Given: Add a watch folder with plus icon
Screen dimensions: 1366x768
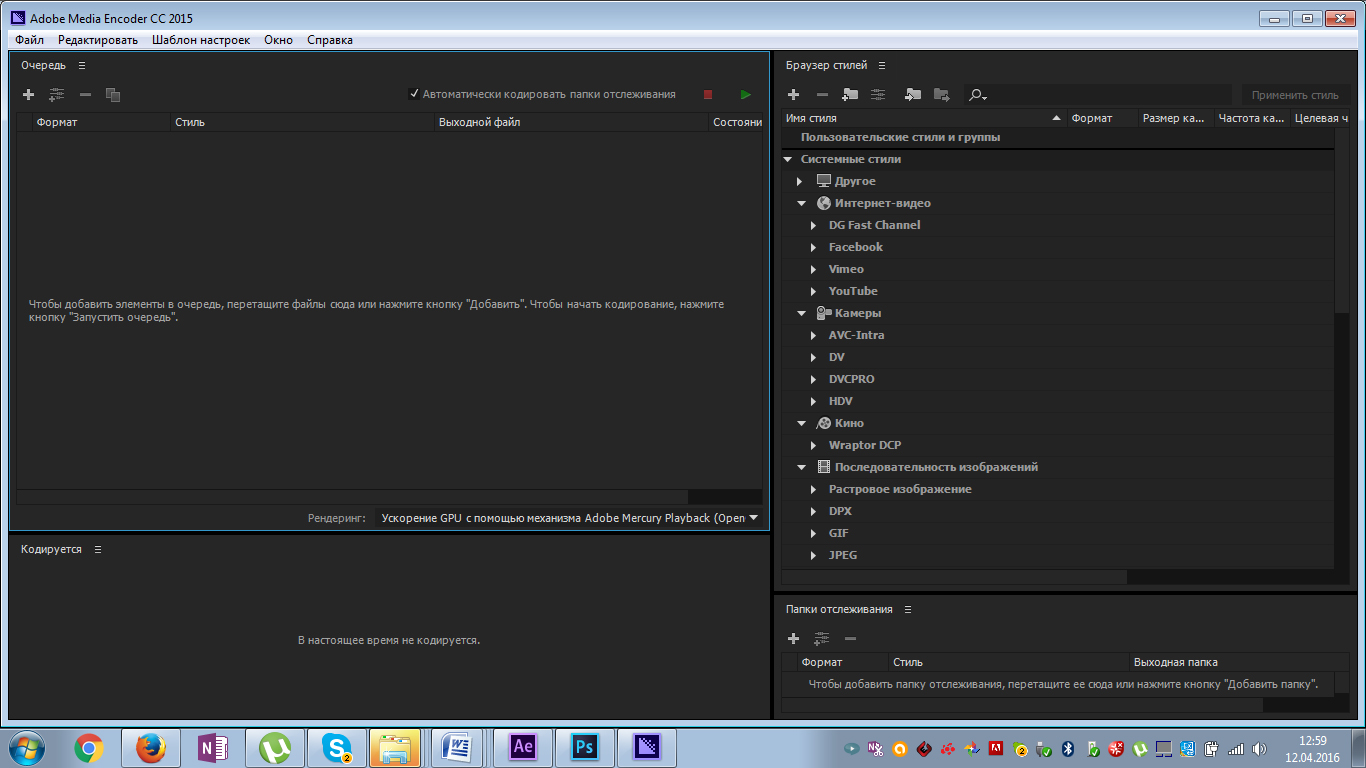Looking at the screenshot, I should [793, 638].
